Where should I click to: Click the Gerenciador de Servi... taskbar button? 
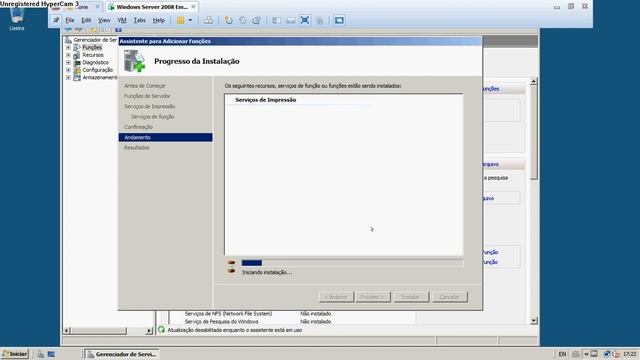click(122, 354)
